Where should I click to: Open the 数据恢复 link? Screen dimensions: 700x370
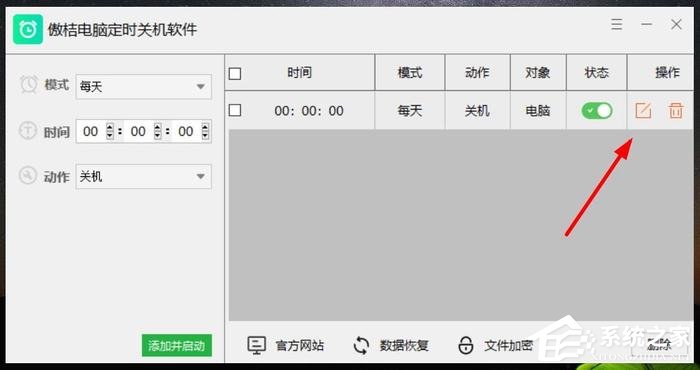(x=404, y=345)
